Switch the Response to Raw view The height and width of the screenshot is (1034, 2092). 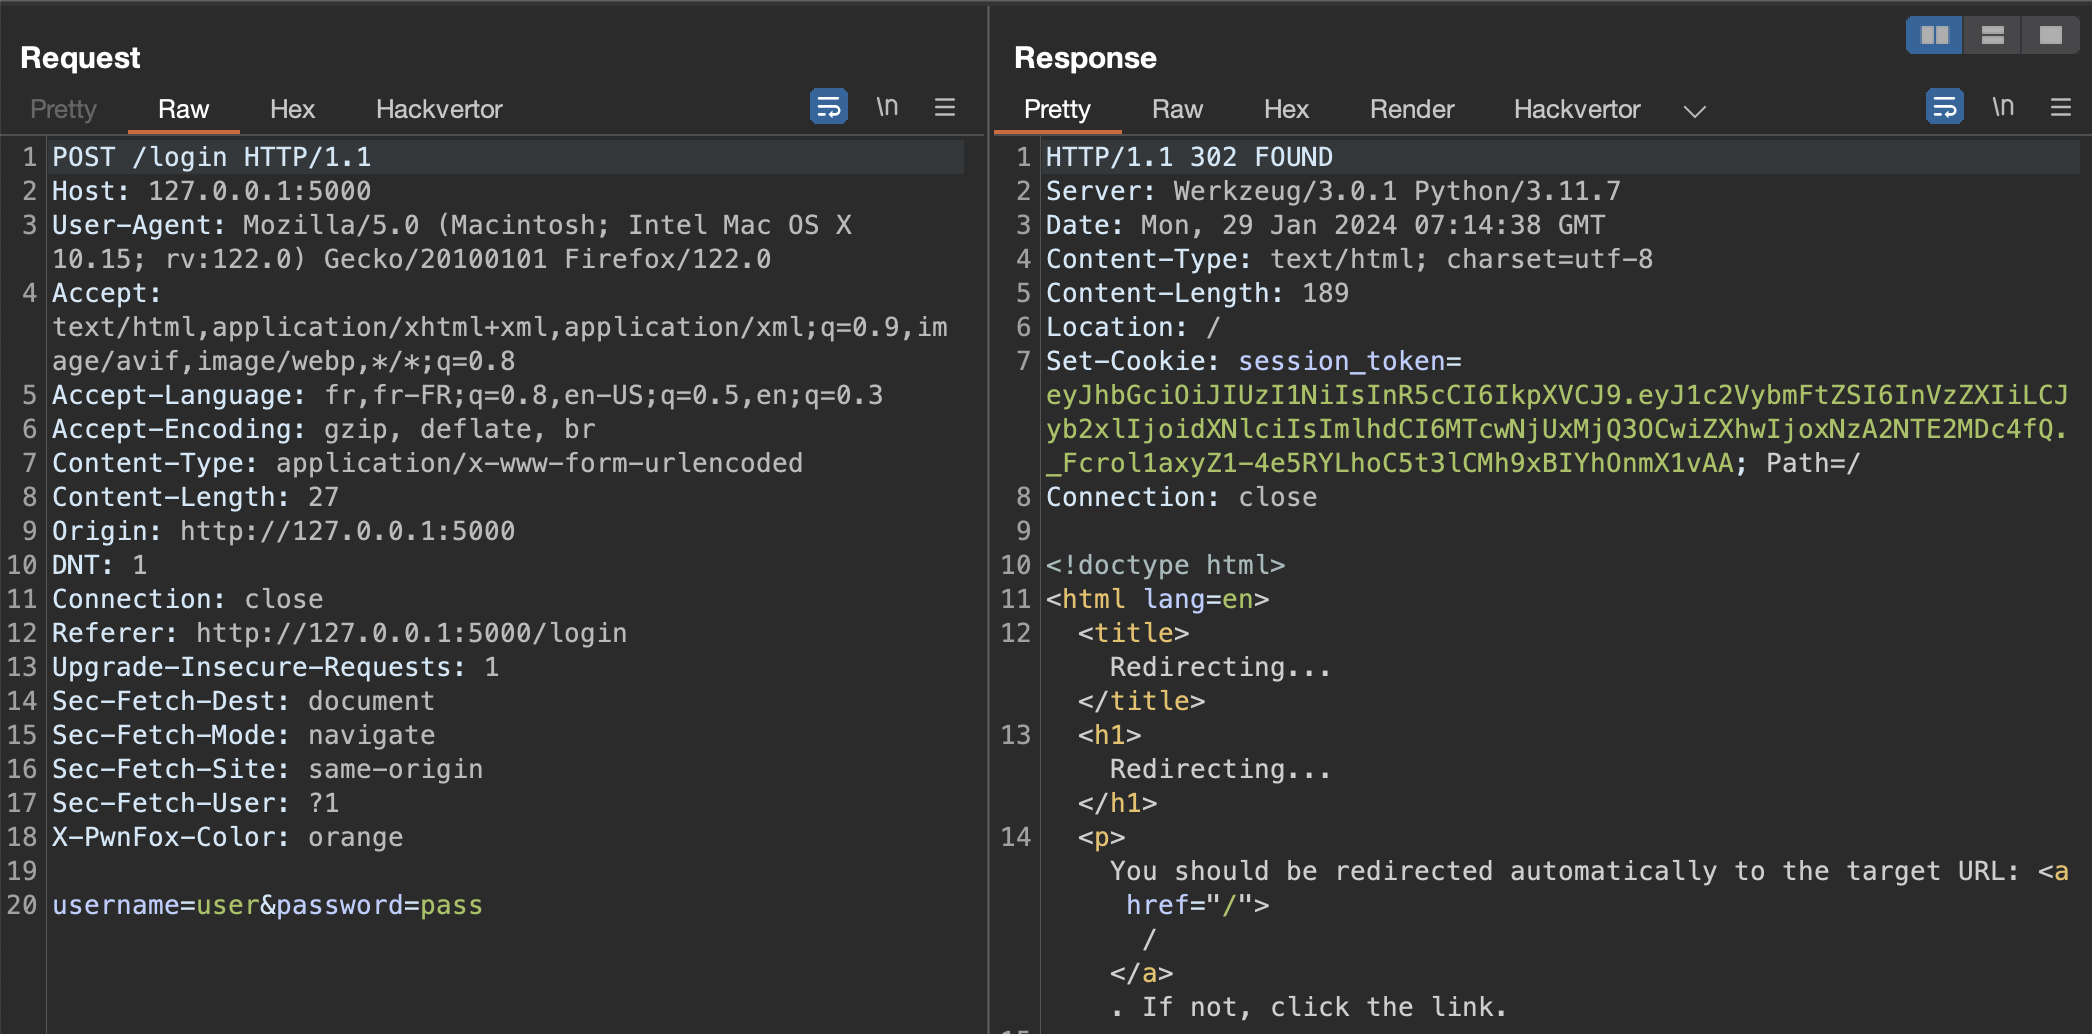pyautogui.click(x=1177, y=109)
